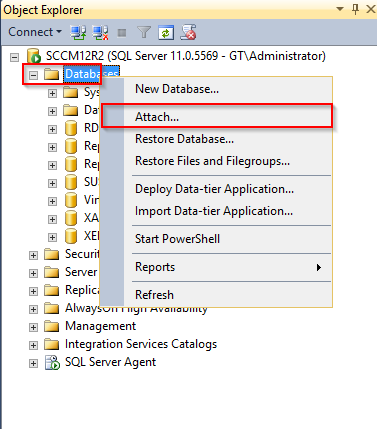Choose Start PowerShell from context menu

217,239
